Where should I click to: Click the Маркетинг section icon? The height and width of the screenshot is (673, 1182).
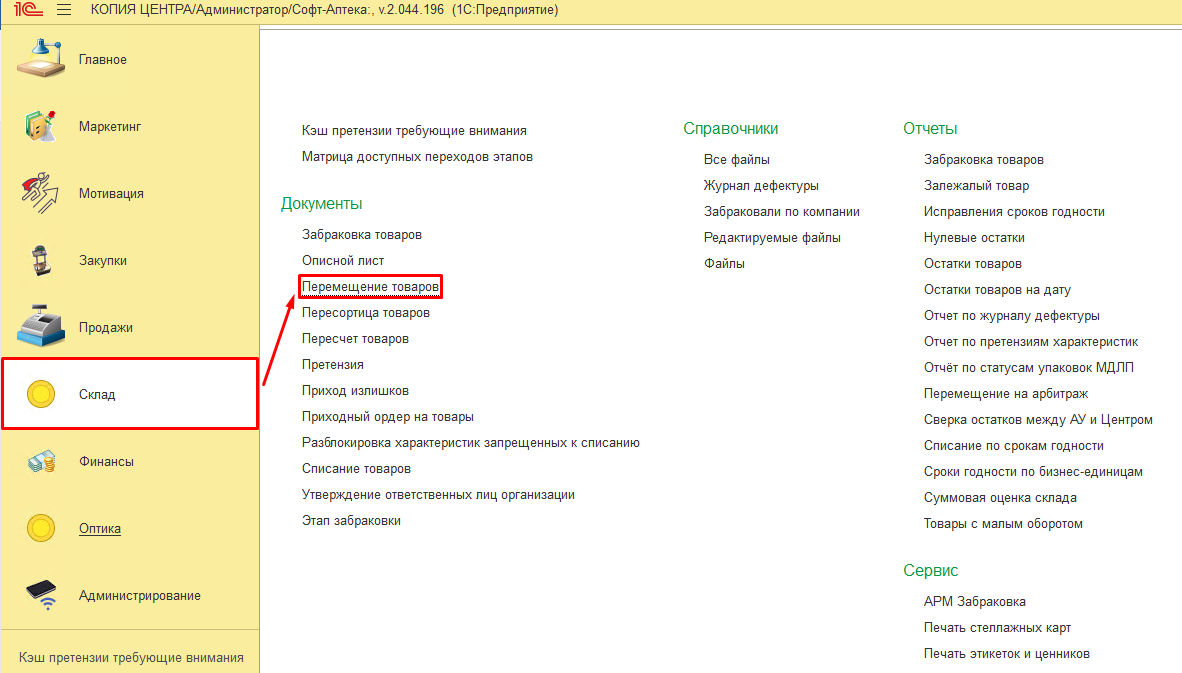click(x=40, y=127)
